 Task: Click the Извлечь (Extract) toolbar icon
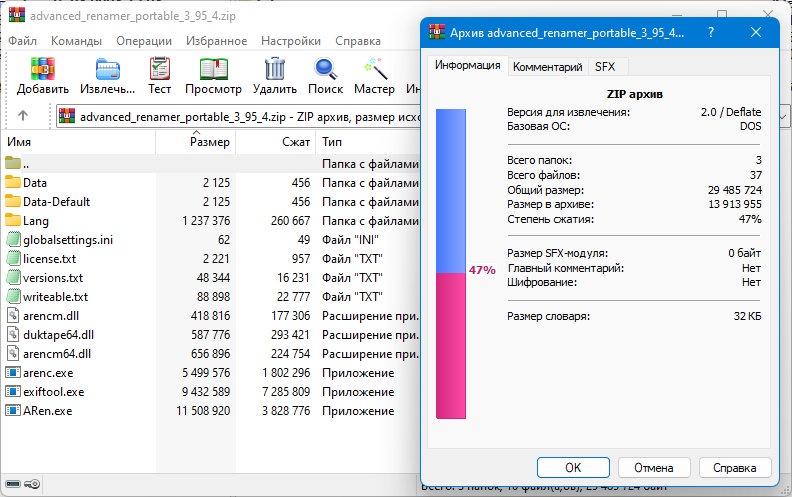(108, 69)
